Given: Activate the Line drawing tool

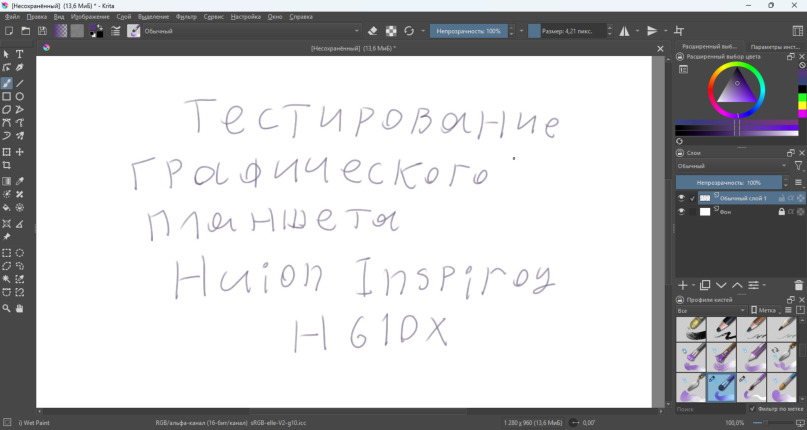Looking at the screenshot, I should [x=20, y=83].
